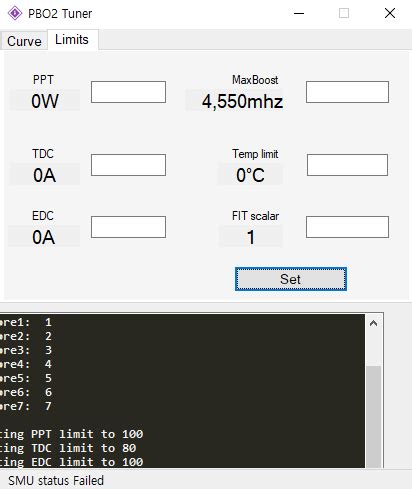Click the PPT limit log line
The height and width of the screenshot is (489, 412).
pos(72,434)
